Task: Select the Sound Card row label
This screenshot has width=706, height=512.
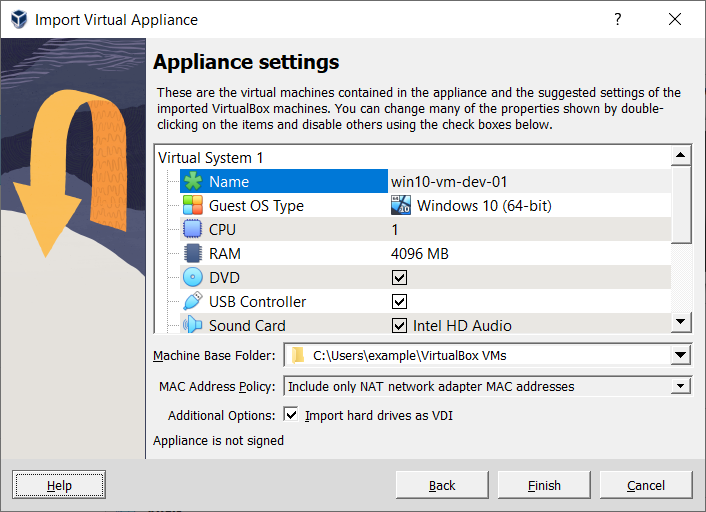Action: tap(247, 325)
